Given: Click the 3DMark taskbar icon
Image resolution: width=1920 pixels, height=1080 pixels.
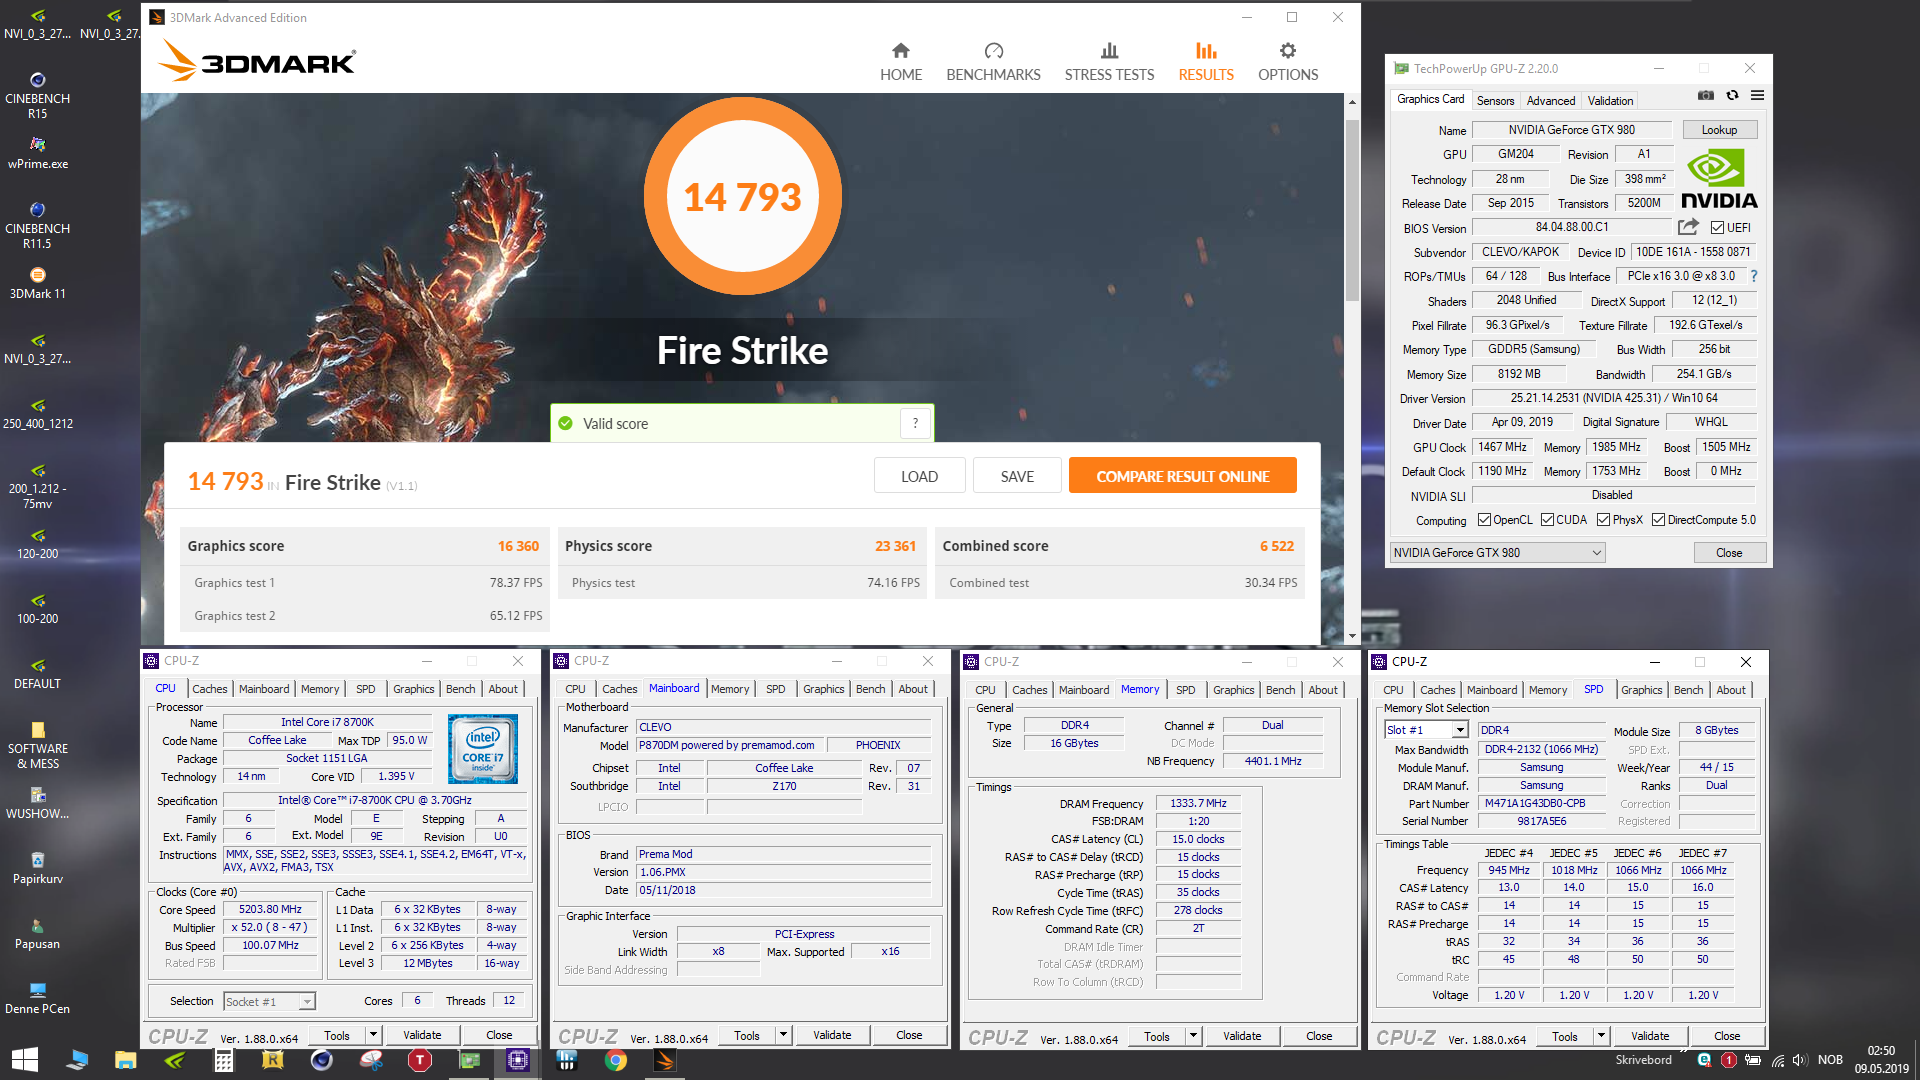Looking at the screenshot, I should click(x=664, y=1060).
